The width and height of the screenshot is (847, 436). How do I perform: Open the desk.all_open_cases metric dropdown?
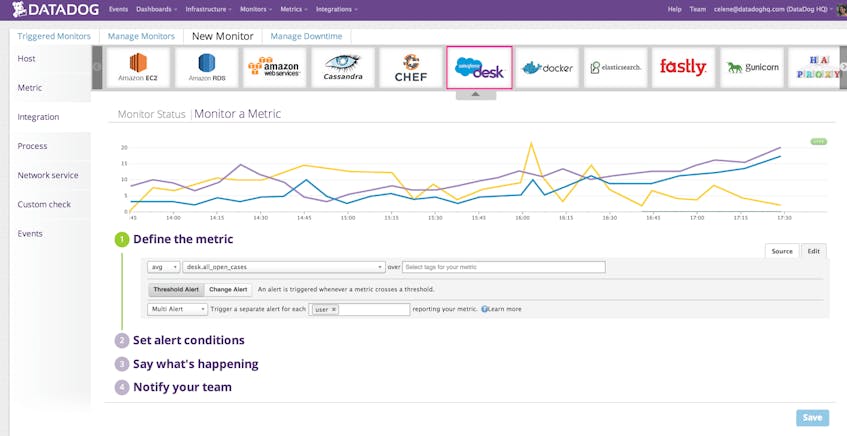tap(284, 267)
